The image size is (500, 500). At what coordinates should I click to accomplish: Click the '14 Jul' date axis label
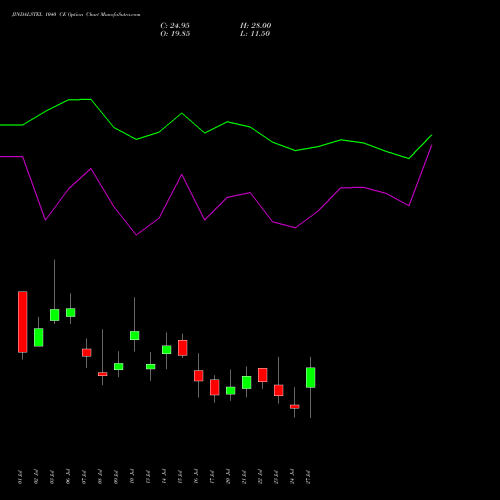pos(164,477)
